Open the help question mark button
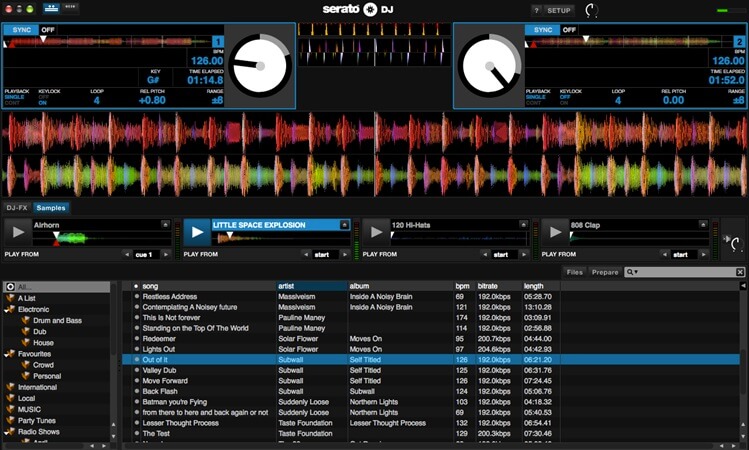 536,10
